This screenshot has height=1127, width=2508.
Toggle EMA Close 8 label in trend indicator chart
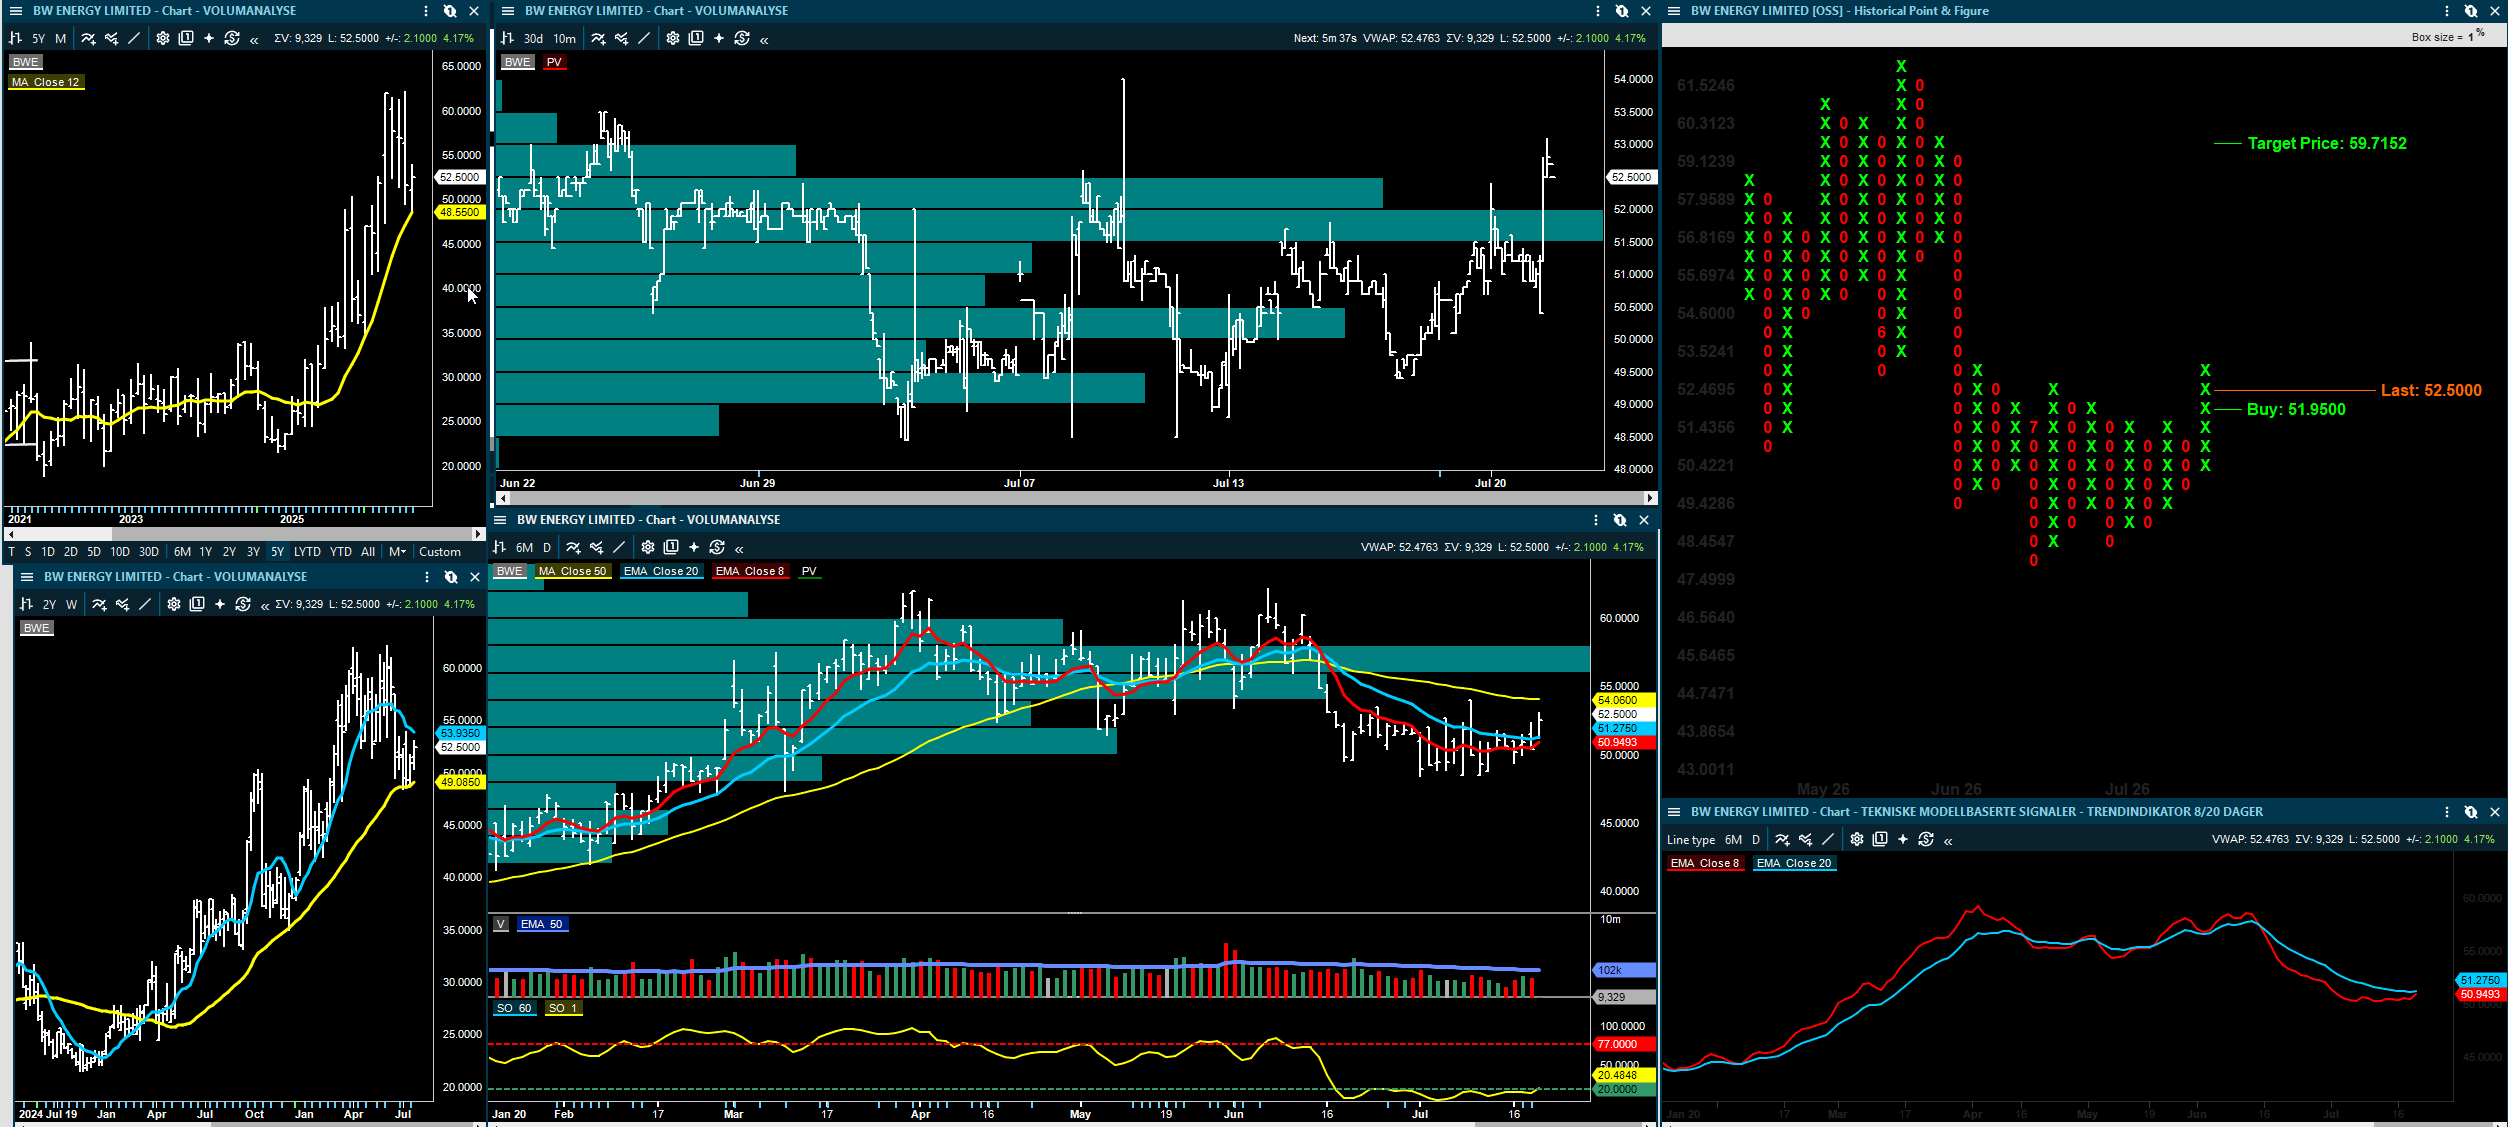point(1705,863)
